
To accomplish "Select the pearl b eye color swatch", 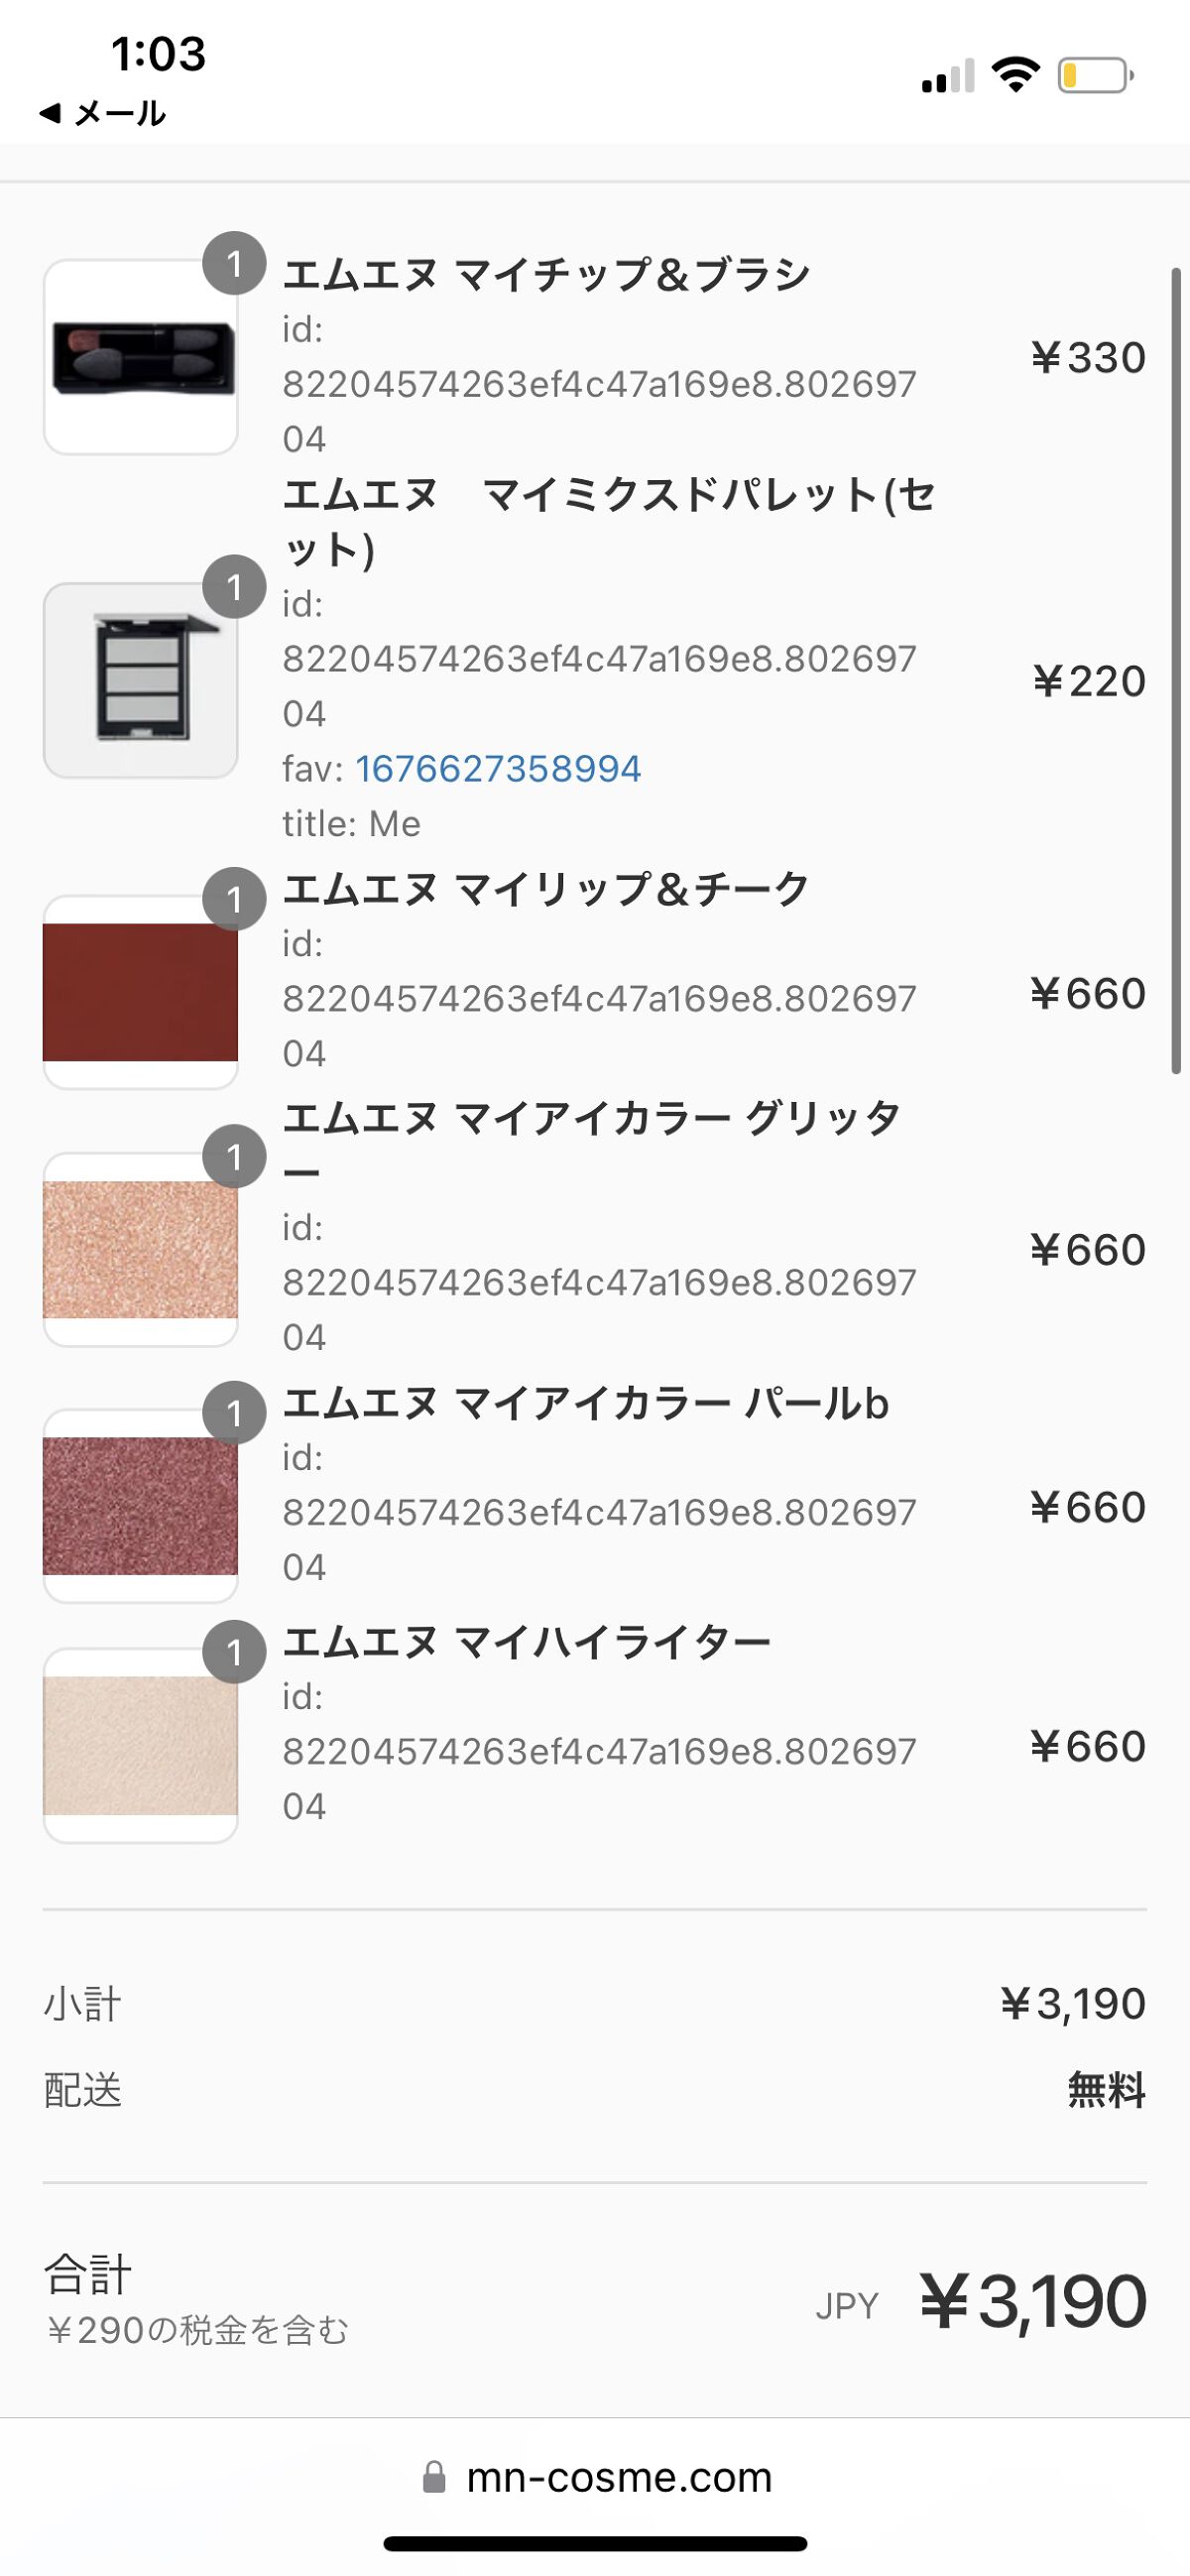I will (x=140, y=1506).
